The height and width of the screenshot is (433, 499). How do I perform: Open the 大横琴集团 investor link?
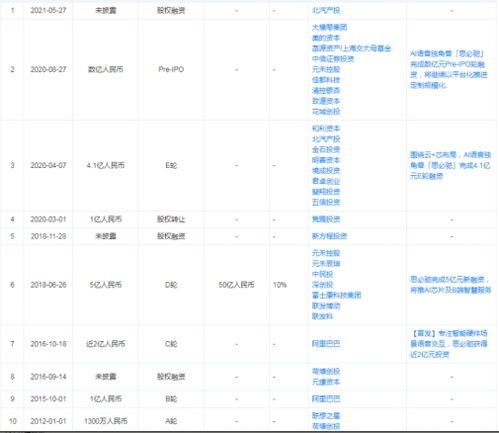(329, 27)
